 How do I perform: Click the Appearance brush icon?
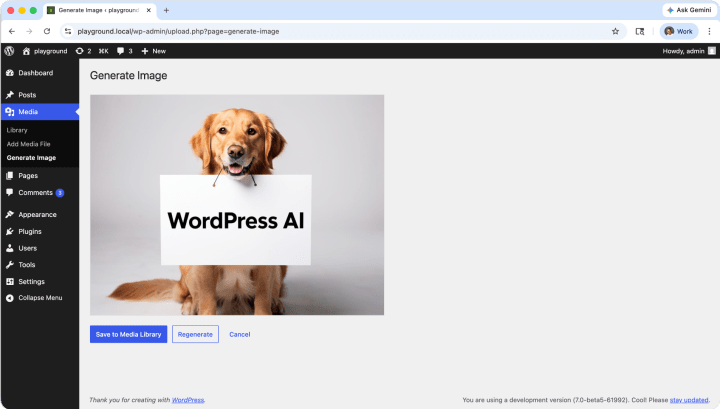[x=10, y=214]
